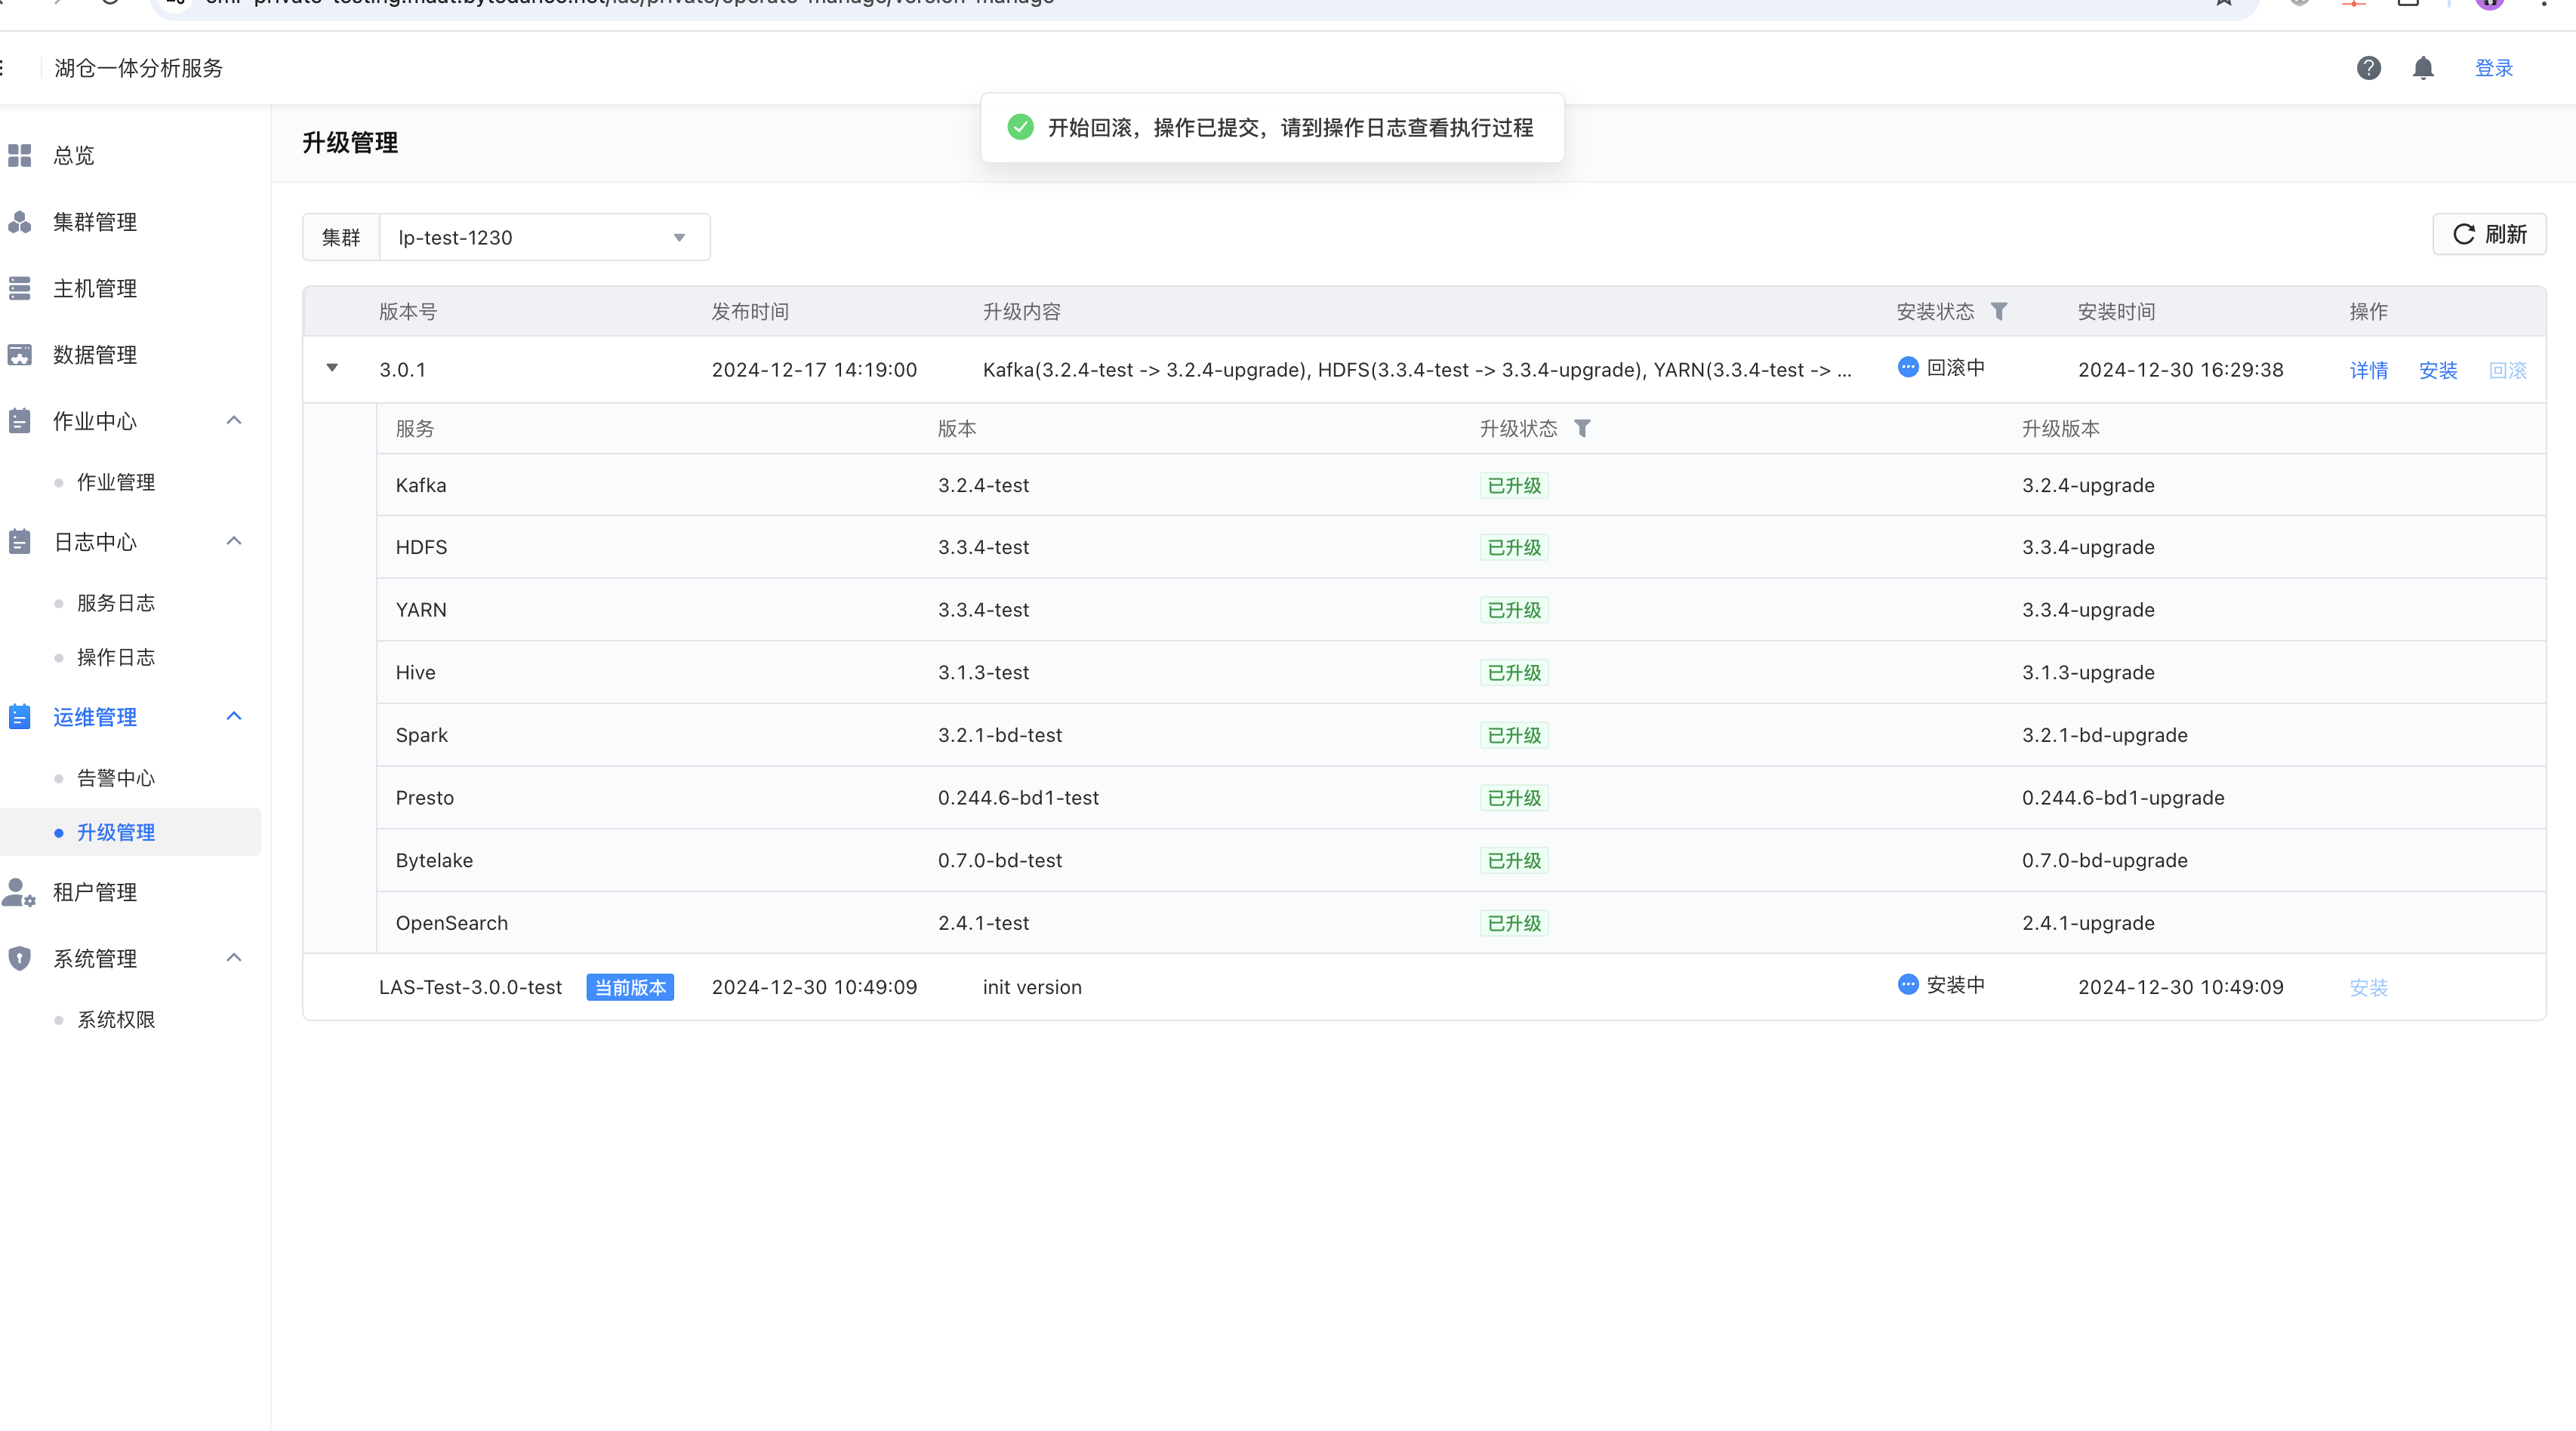Viewport: 2576px width, 1431px height.
Task: Click the 主机管理 host icon
Action: coord(20,288)
